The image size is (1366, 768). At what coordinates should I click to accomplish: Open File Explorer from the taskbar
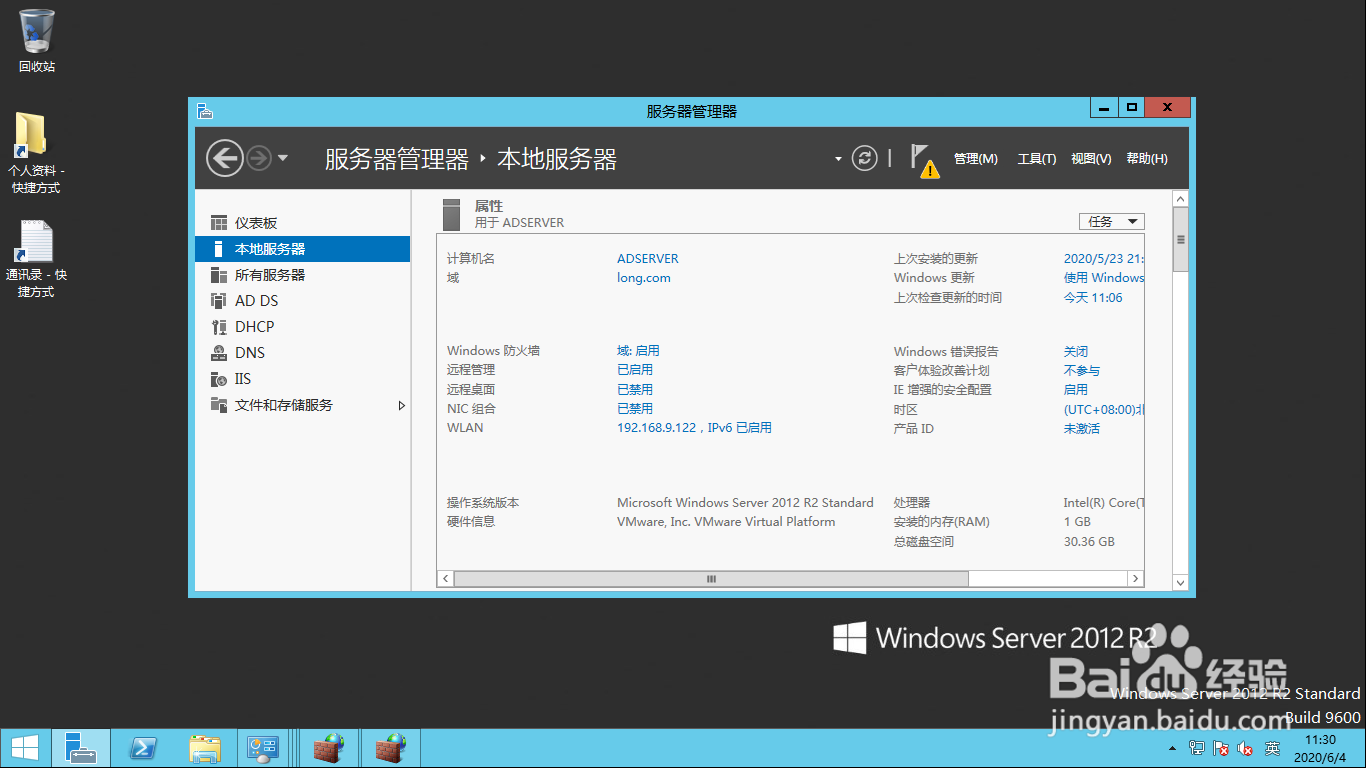205,748
